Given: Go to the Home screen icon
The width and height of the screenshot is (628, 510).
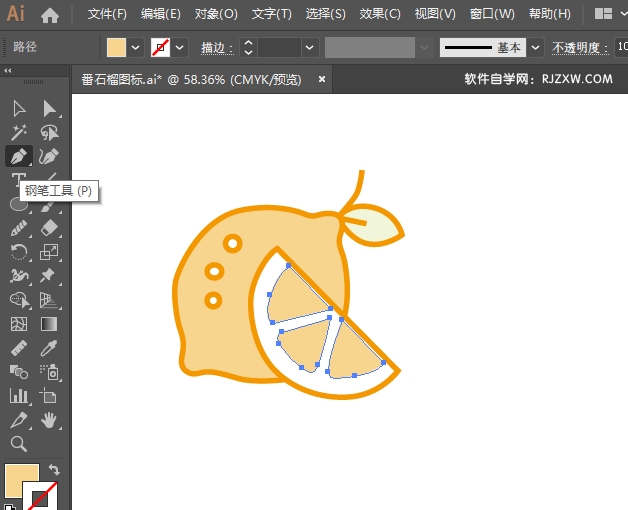Looking at the screenshot, I should [x=50, y=14].
